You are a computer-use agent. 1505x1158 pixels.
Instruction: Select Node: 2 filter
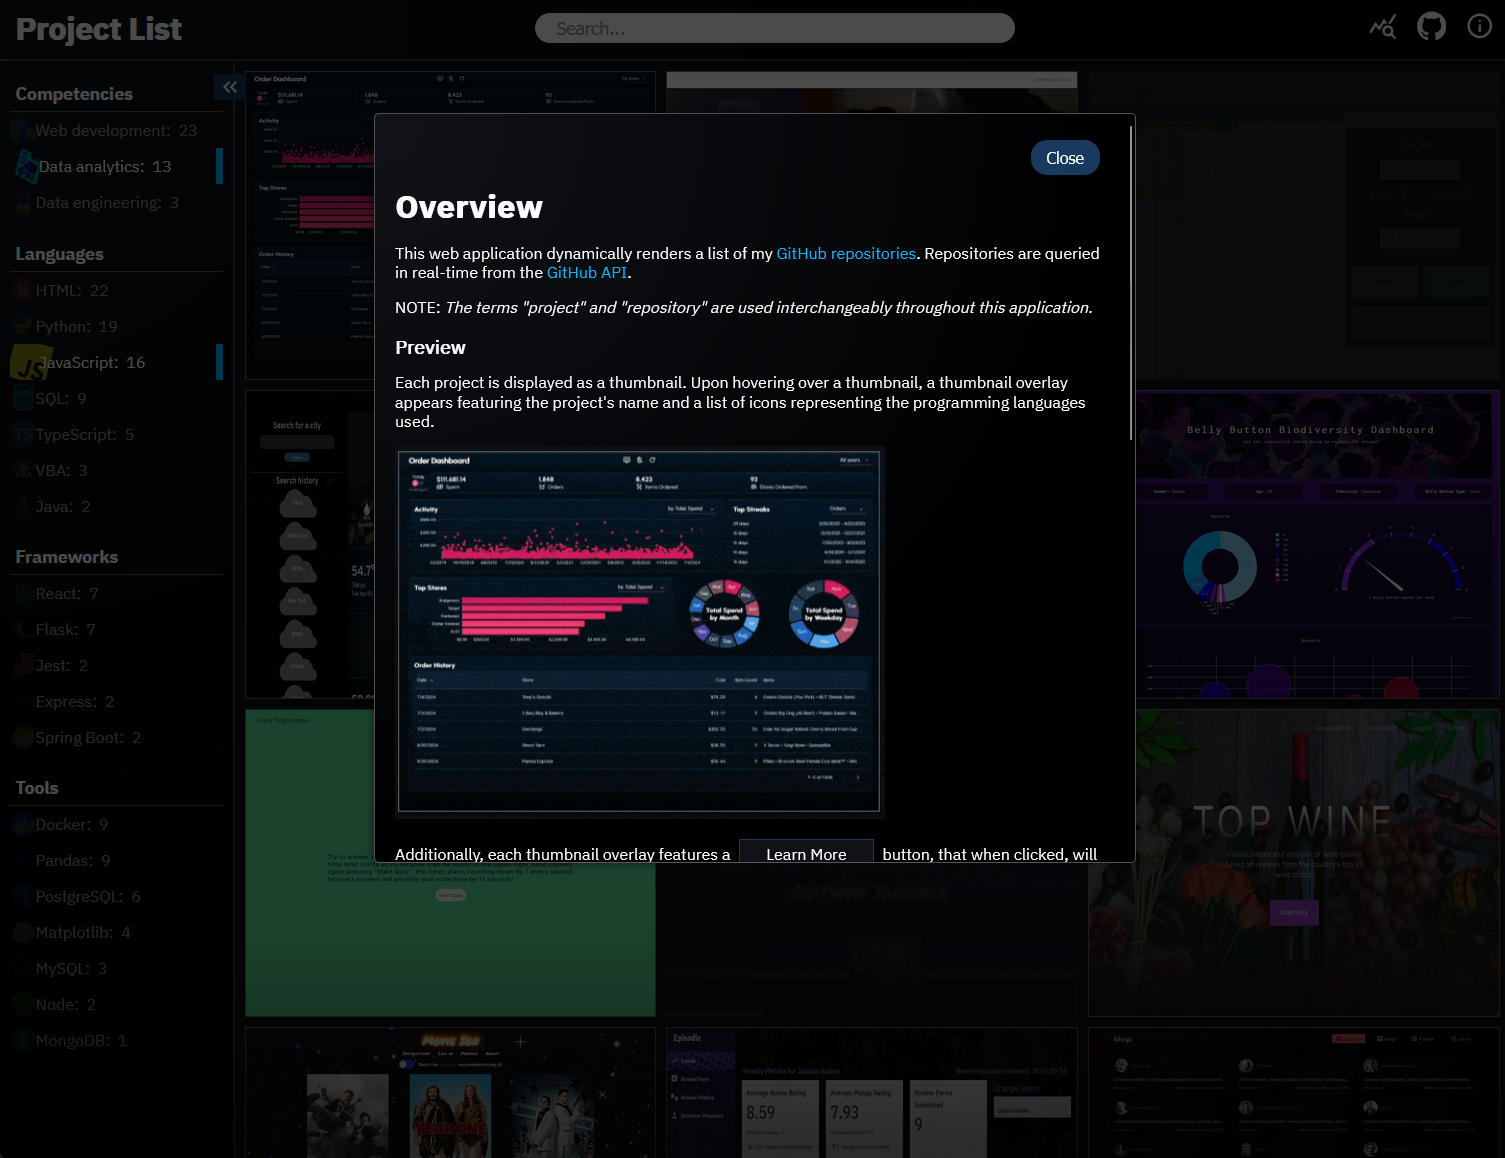pyautogui.click(x=116, y=1005)
